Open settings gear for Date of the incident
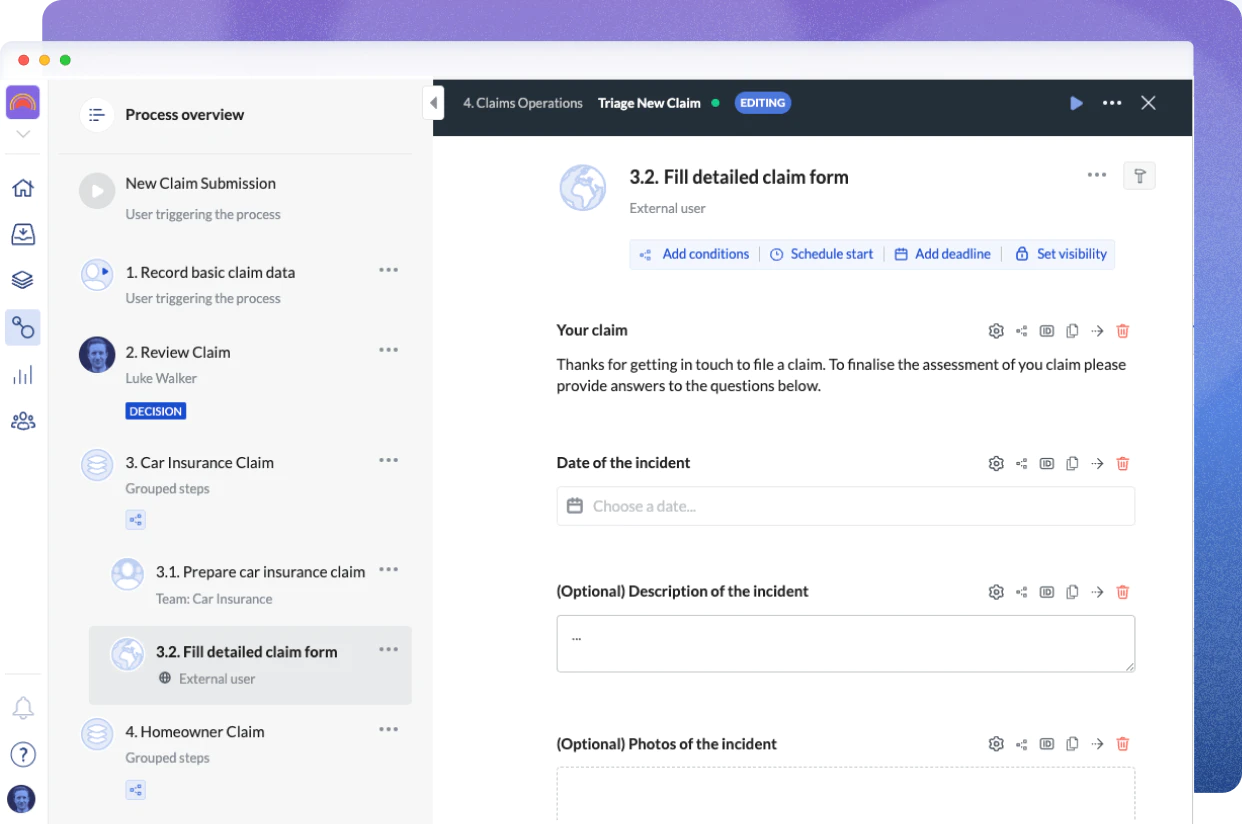 [x=996, y=463]
